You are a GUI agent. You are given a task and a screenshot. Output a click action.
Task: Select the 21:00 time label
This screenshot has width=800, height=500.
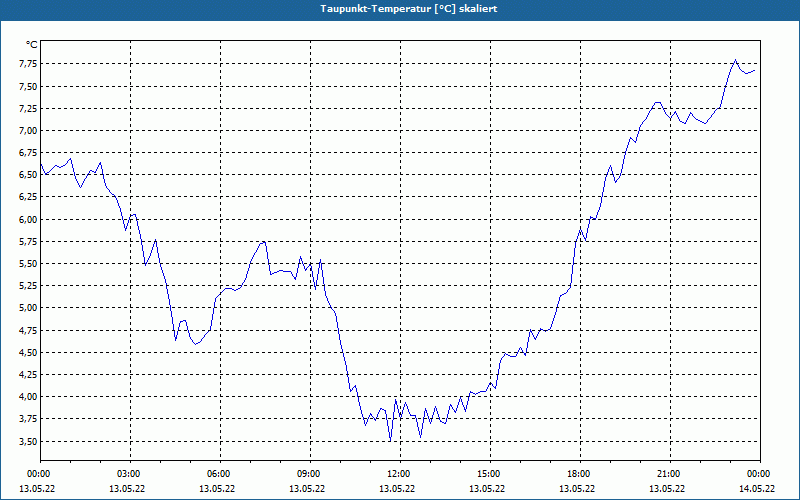tap(670, 474)
